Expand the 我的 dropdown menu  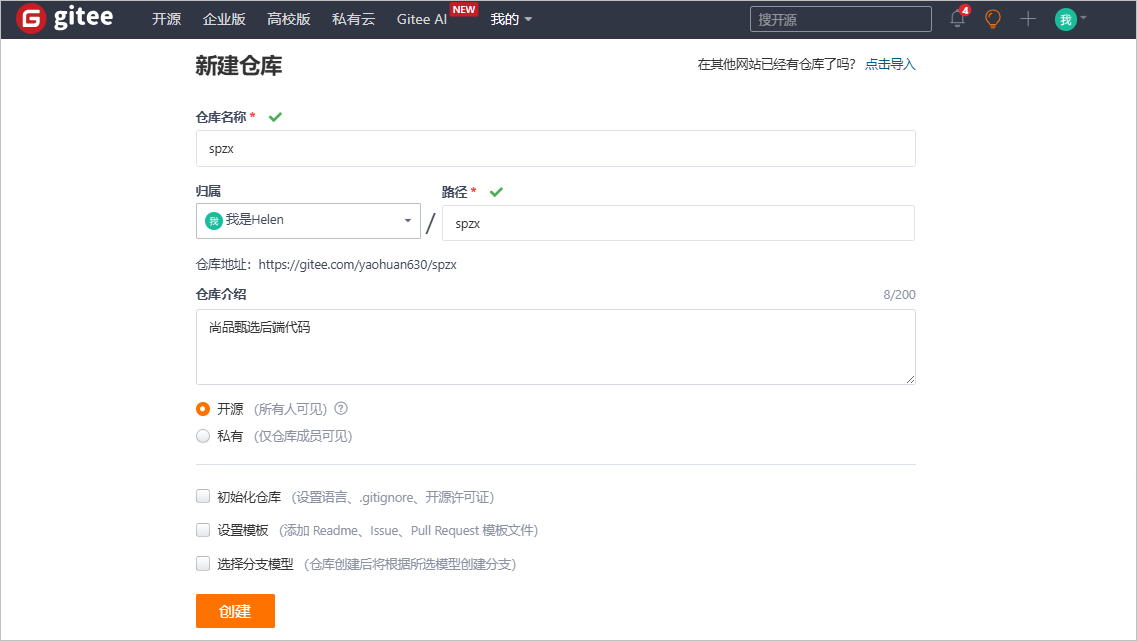click(x=511, y=20)
